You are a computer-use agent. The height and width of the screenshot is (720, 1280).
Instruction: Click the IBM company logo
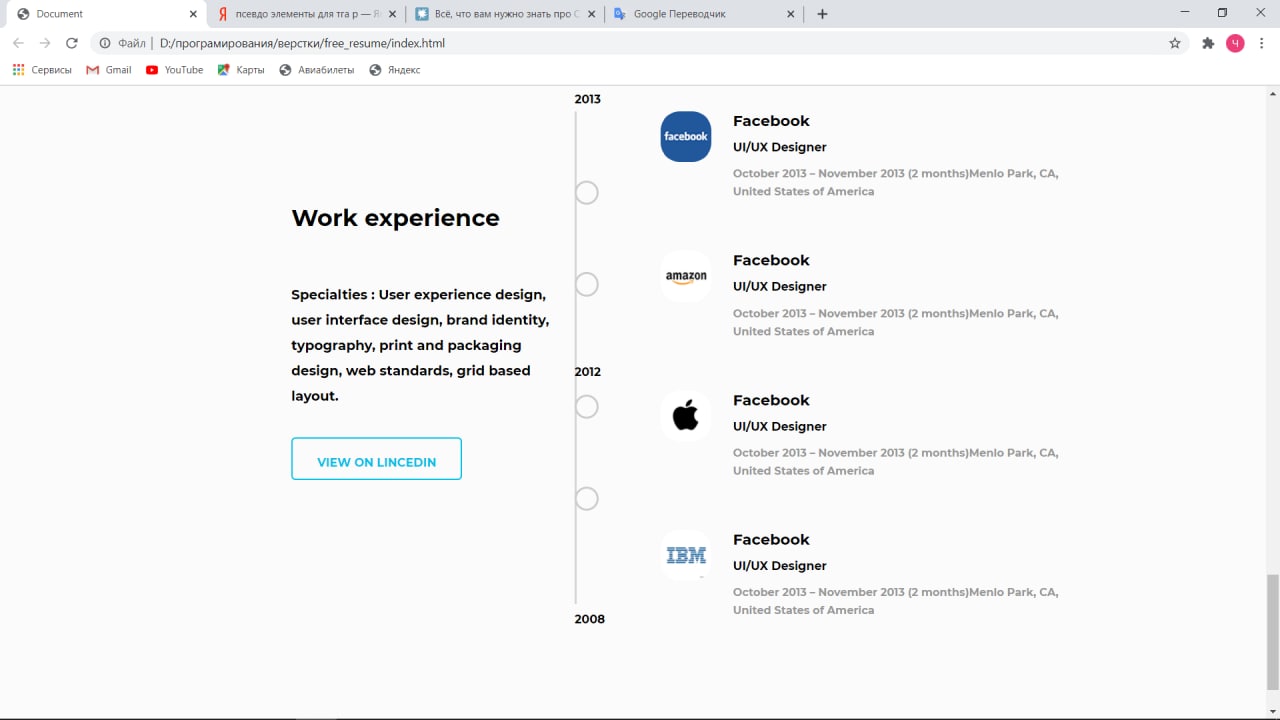coord(686,555)
